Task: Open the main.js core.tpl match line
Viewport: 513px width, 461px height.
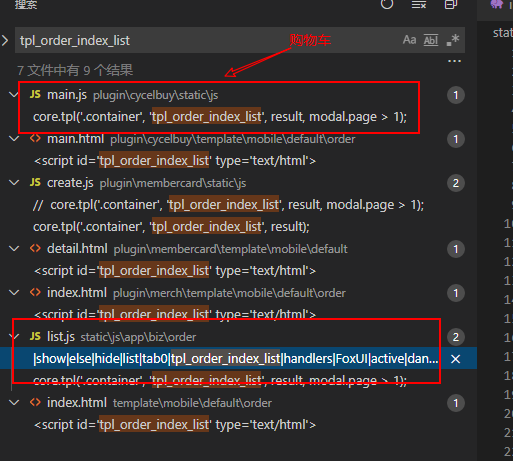Action: click(220, 117)
